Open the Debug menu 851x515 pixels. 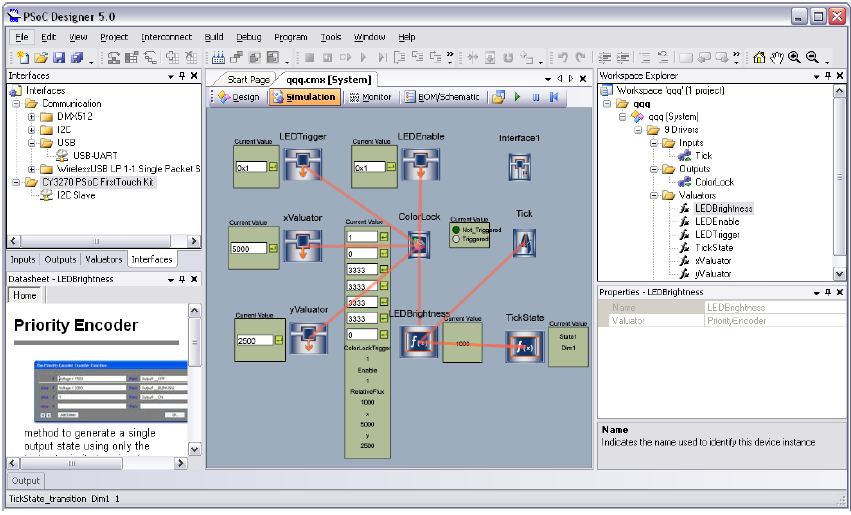(249, 37)
